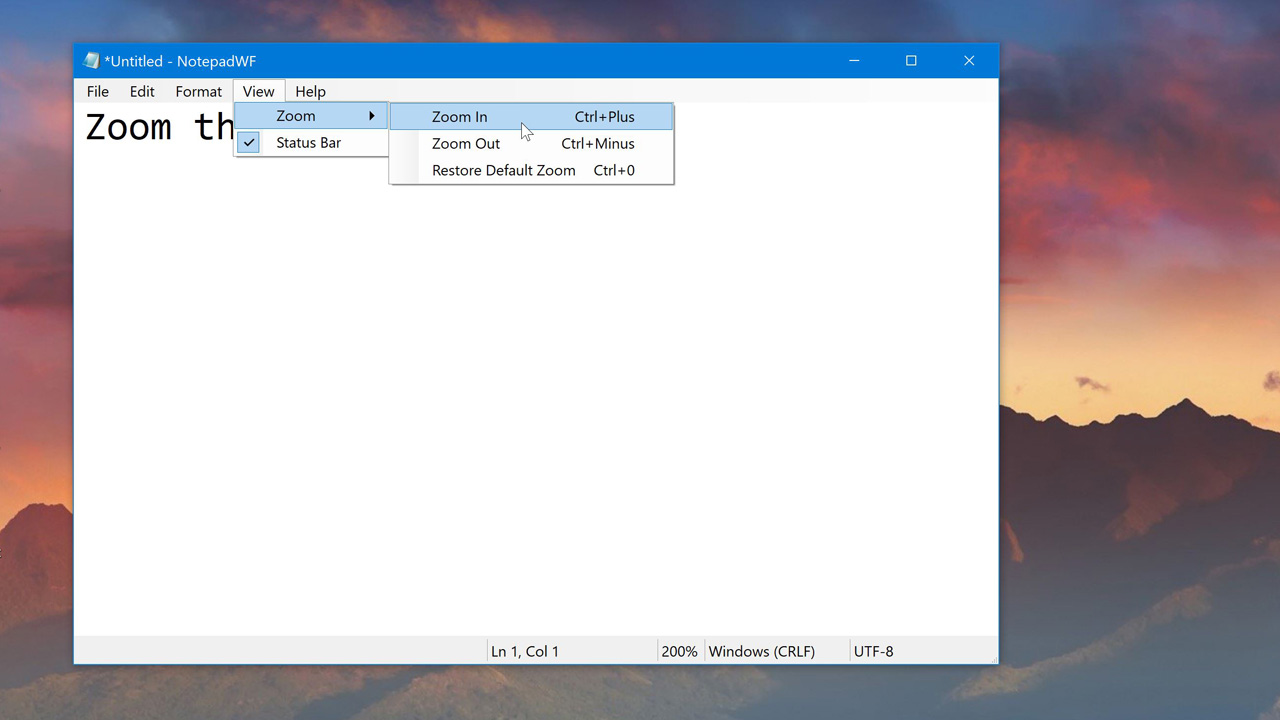The height and width of the screenshot is (720, 1280).
Task: Click inside the blank text editing area
Action: 535,400
